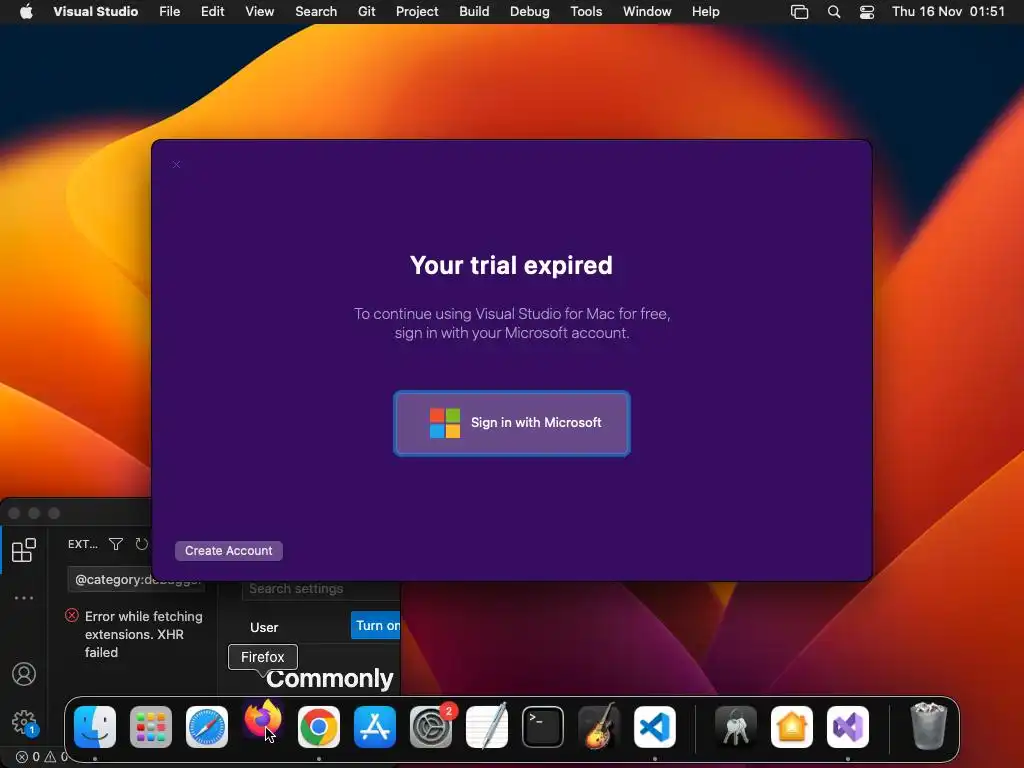Open the Build menu
The image size is (1024, 768).
pyautogui.click(x=474, y=11)
